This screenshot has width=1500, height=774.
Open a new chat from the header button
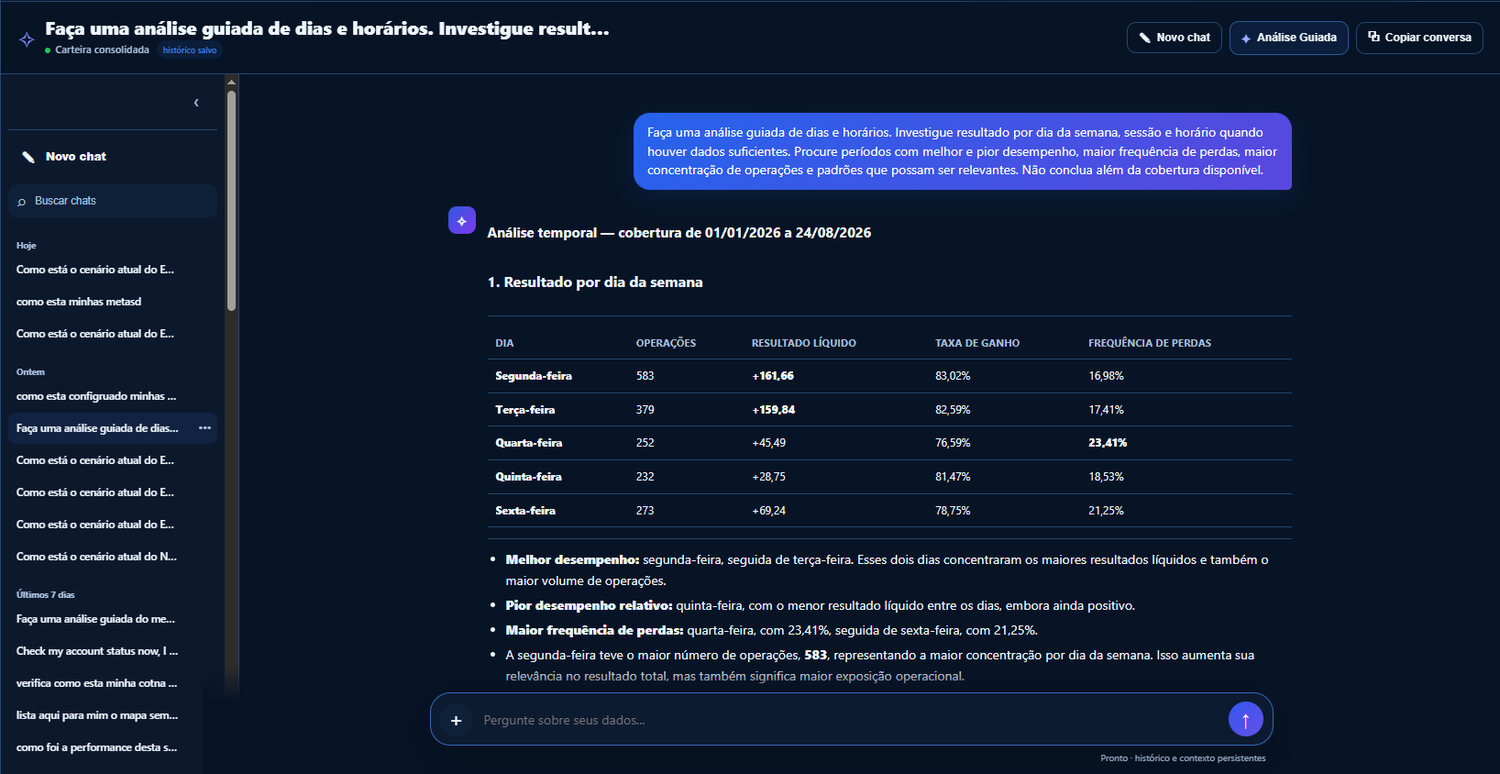(1174, 38)
